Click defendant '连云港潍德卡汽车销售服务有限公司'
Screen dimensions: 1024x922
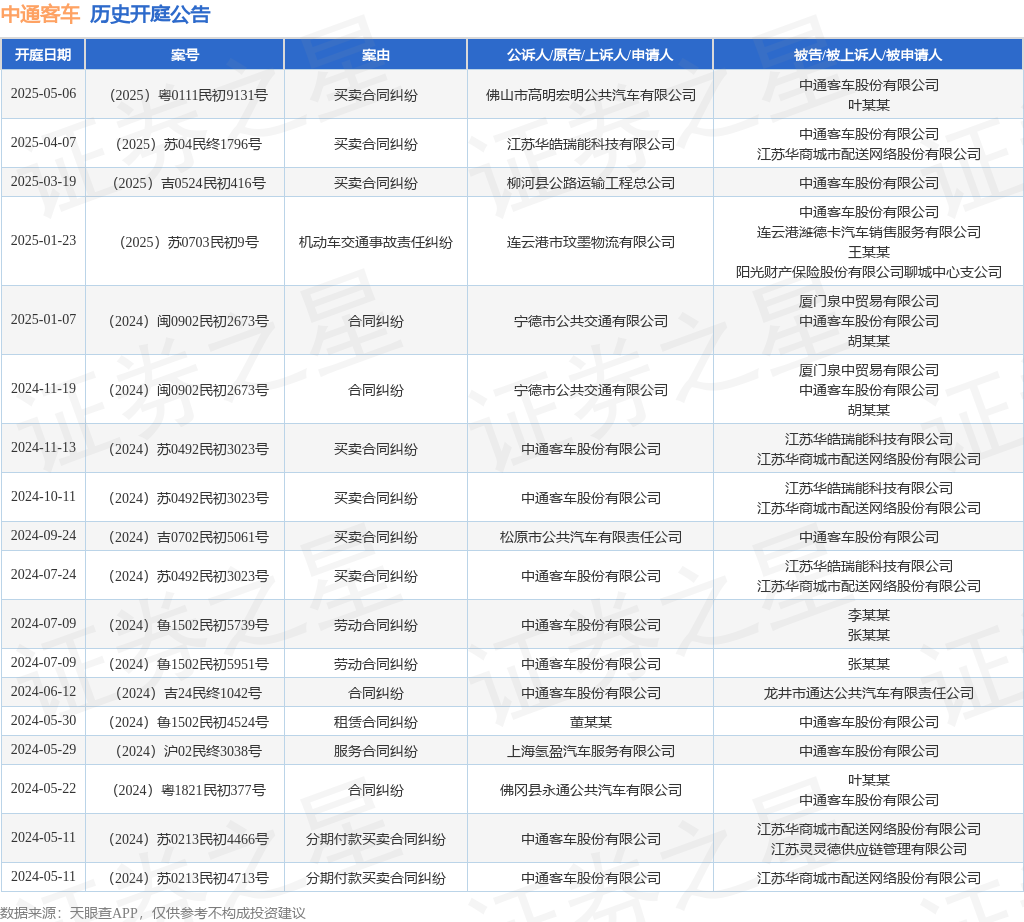pos(869,232)
